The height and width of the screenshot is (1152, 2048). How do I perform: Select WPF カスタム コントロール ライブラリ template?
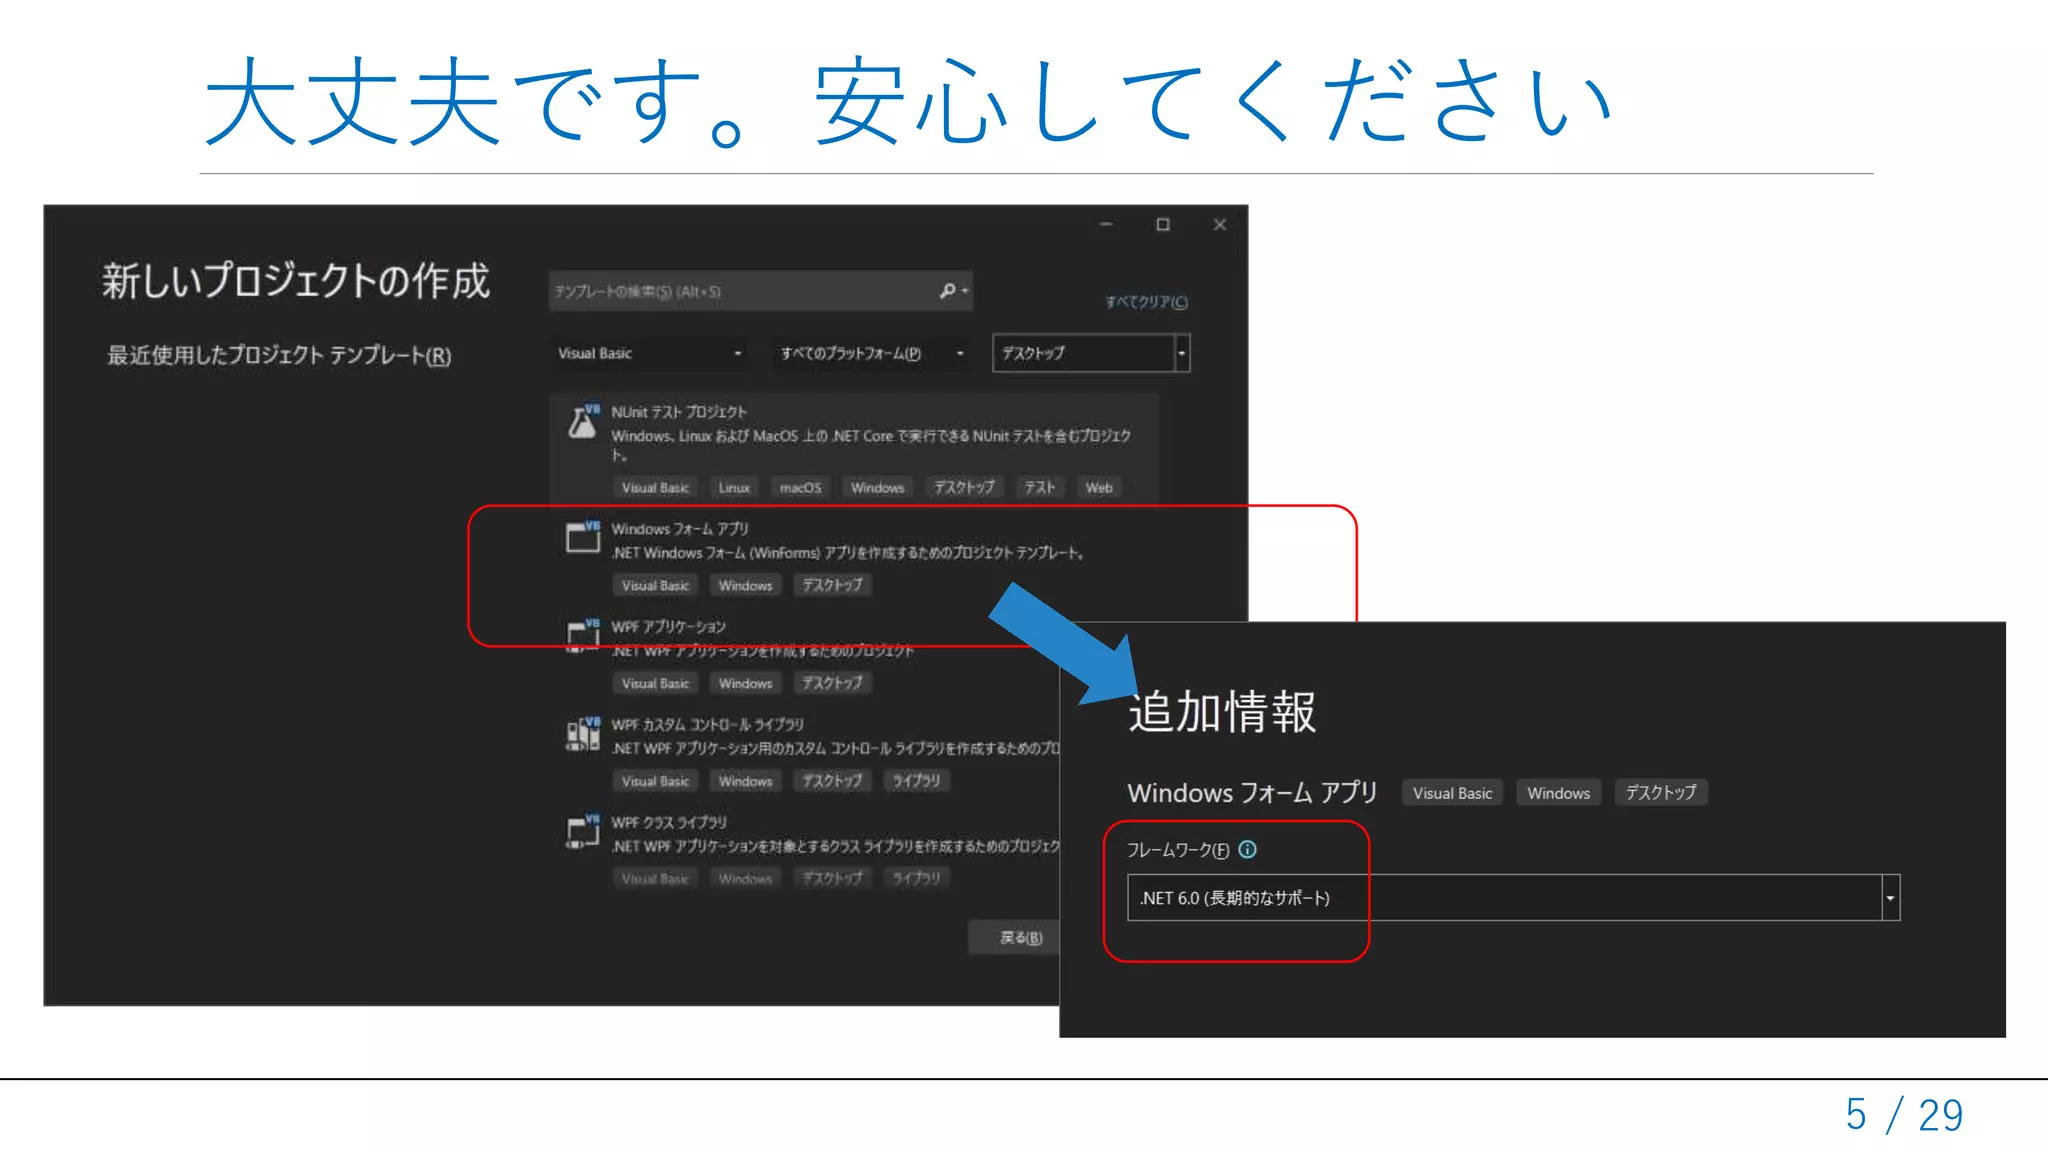coord(708,724)
